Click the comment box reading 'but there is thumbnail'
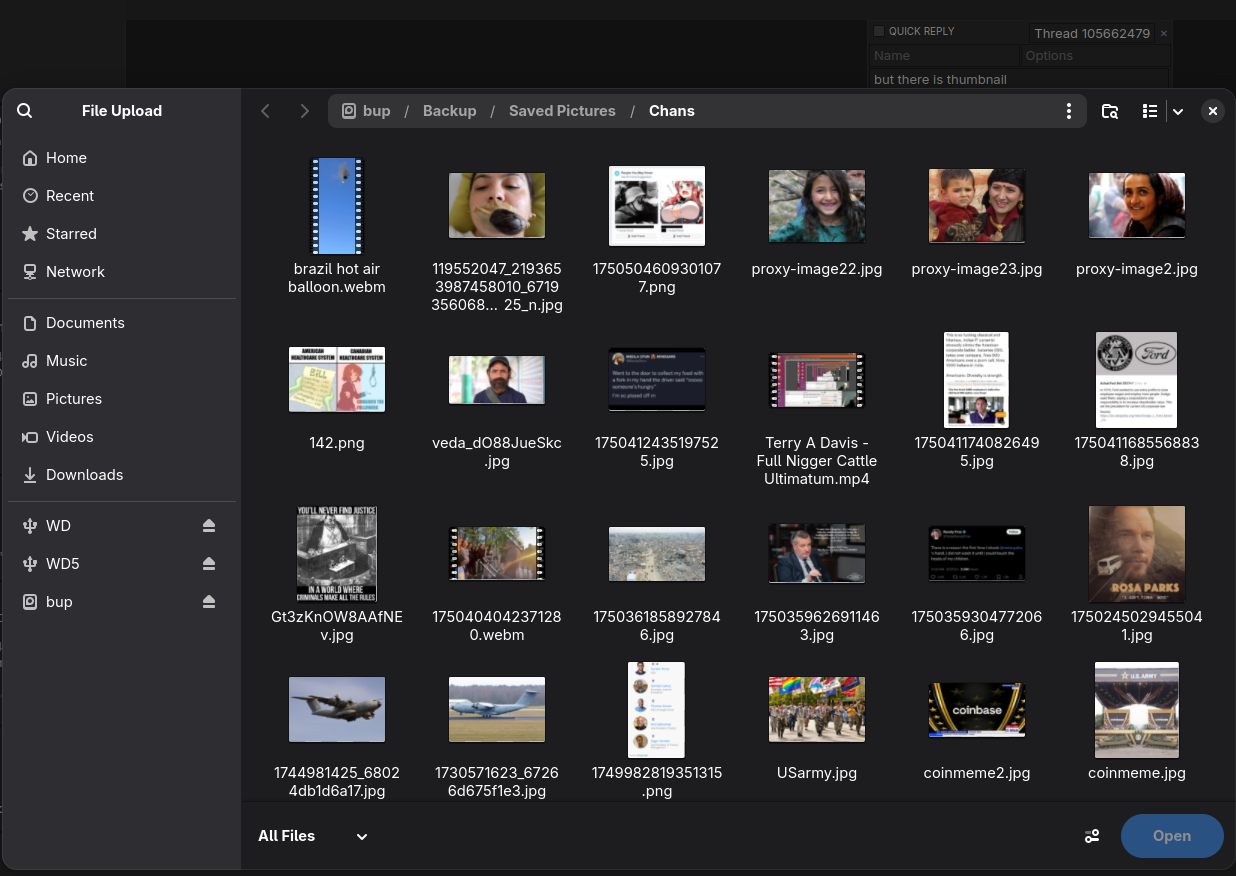This screenshot has height=876, width=1236. pos(1019,79)
